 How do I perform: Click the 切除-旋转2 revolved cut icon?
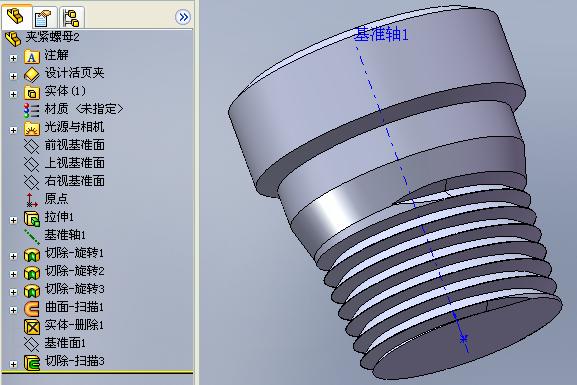point(32,272)
